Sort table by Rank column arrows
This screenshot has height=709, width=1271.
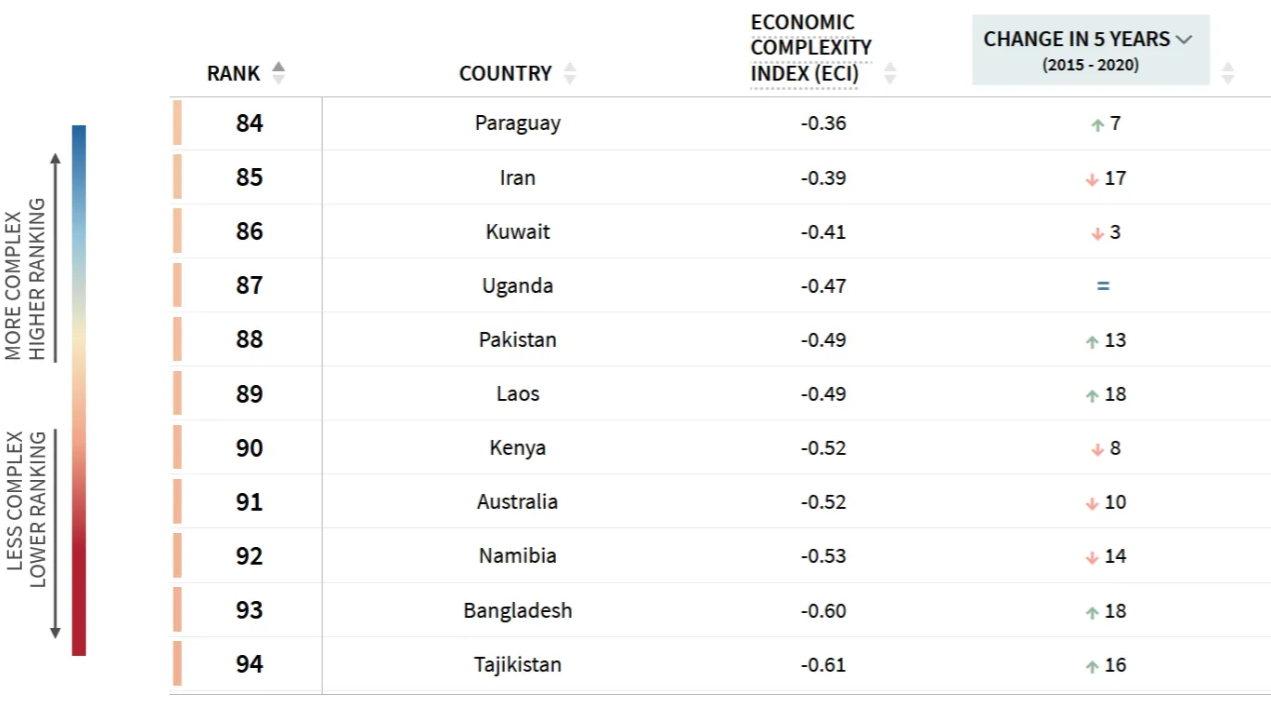(x=278, y=73)
